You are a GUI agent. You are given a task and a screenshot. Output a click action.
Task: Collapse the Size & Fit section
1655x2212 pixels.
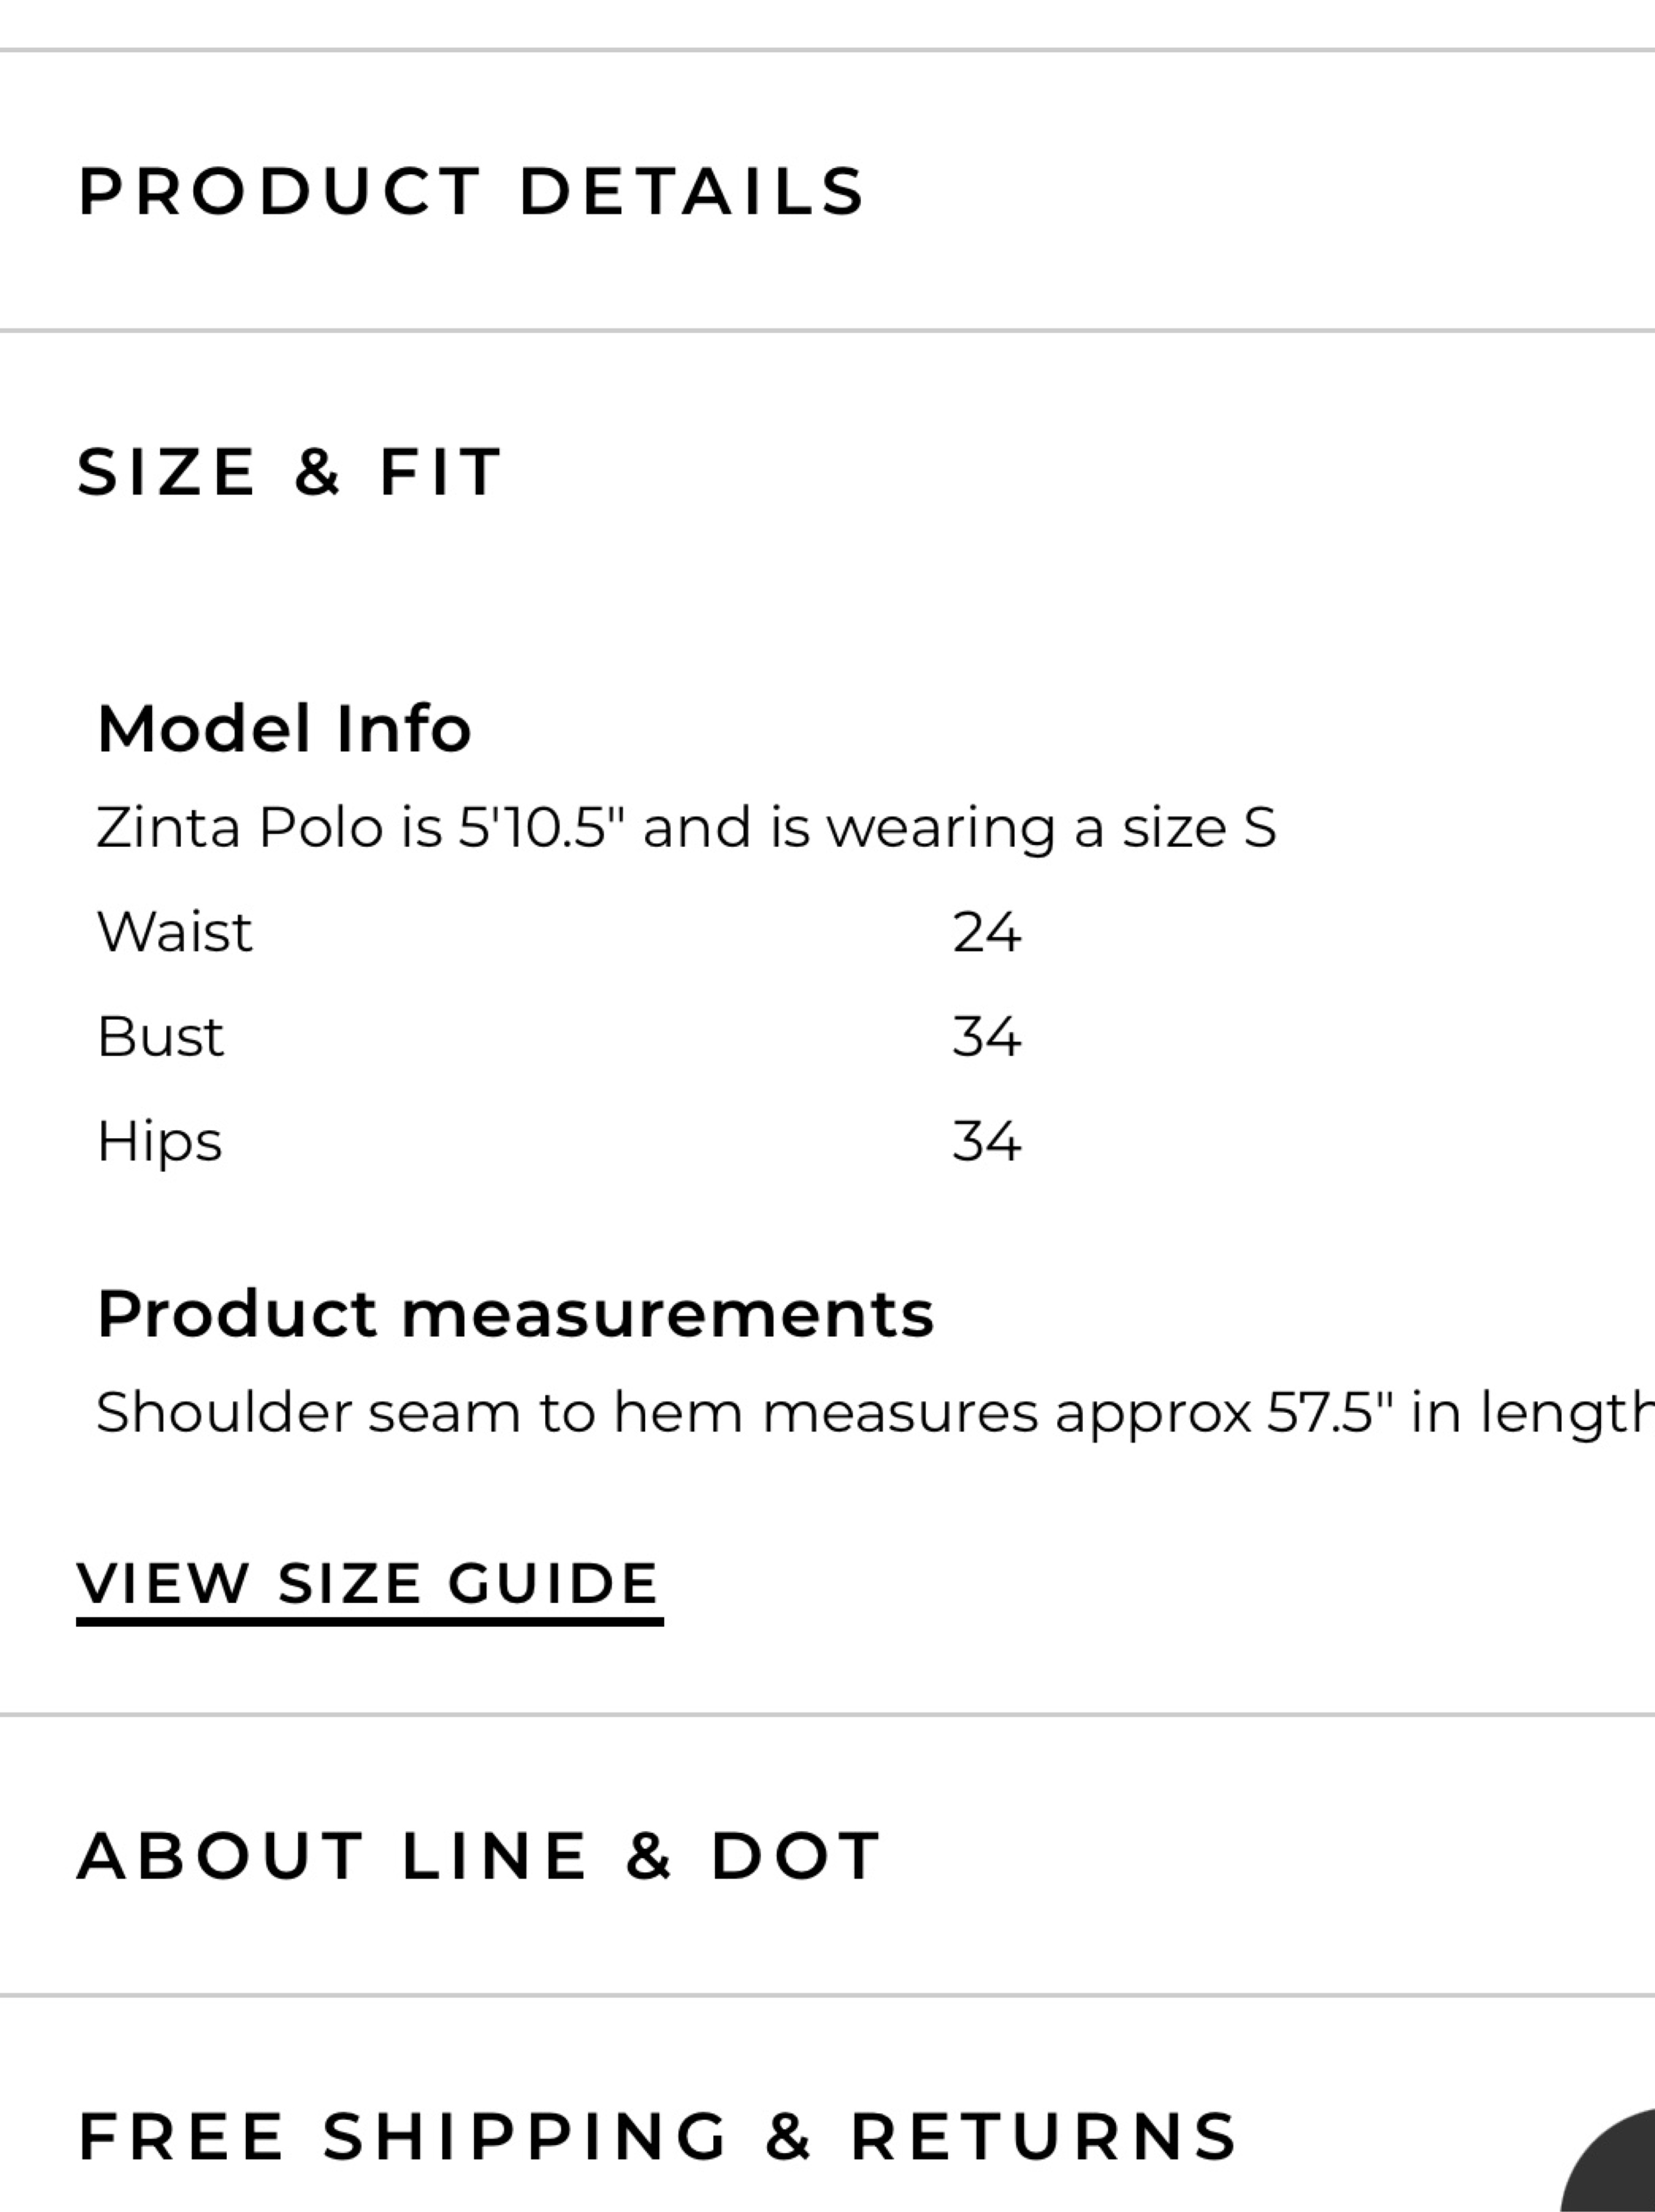point(827,471)
